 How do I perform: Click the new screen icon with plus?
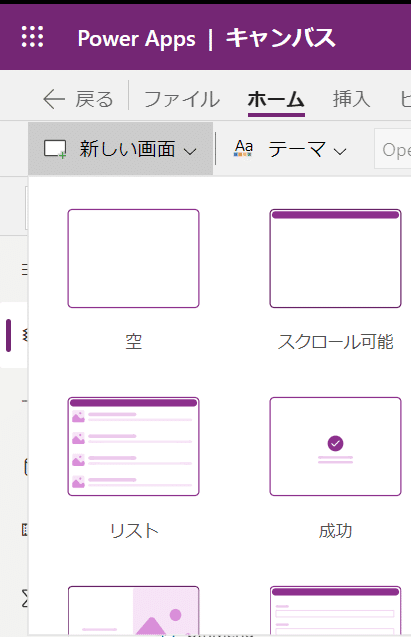55,149
